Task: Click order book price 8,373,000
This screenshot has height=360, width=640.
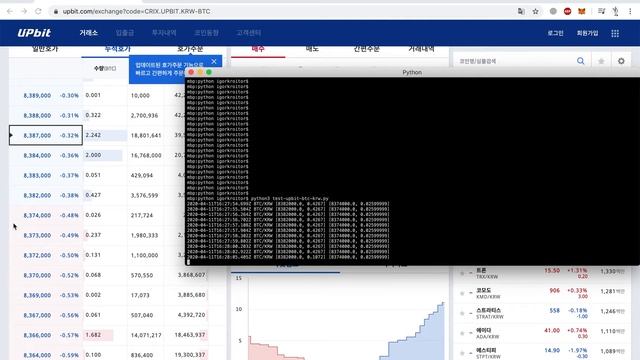Action: (37, 236)
